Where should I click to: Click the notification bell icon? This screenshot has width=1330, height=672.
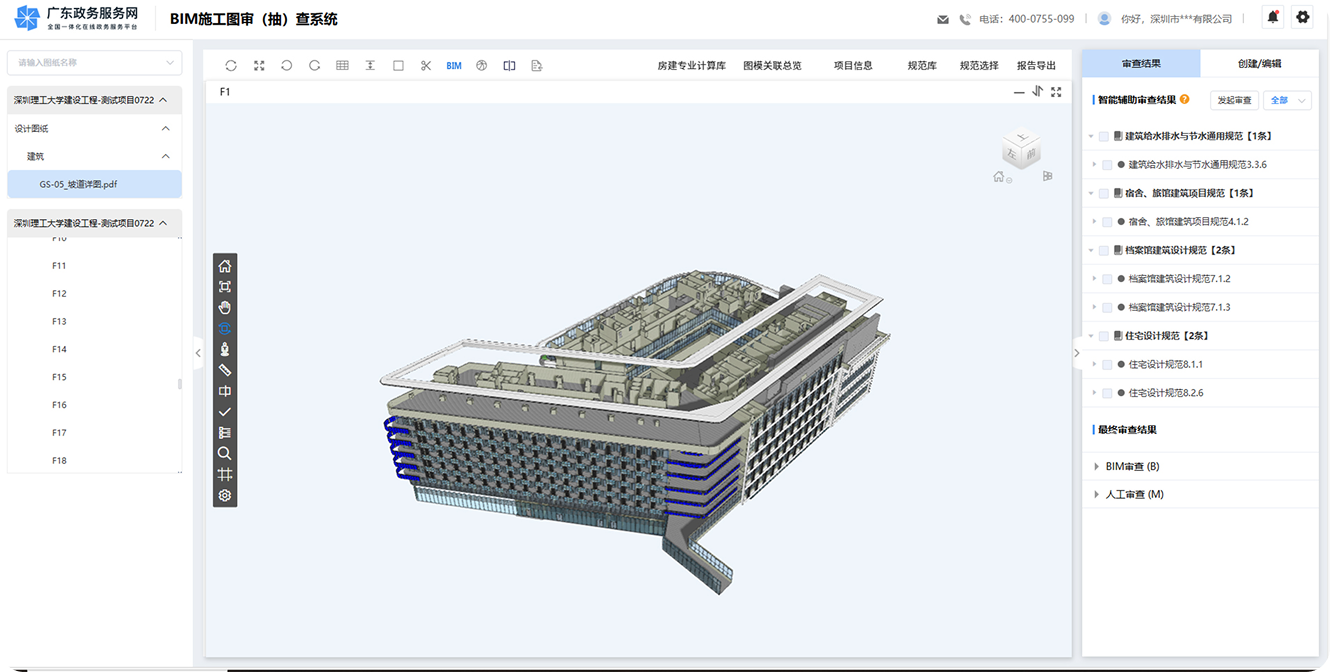(x=1273, y=17)
